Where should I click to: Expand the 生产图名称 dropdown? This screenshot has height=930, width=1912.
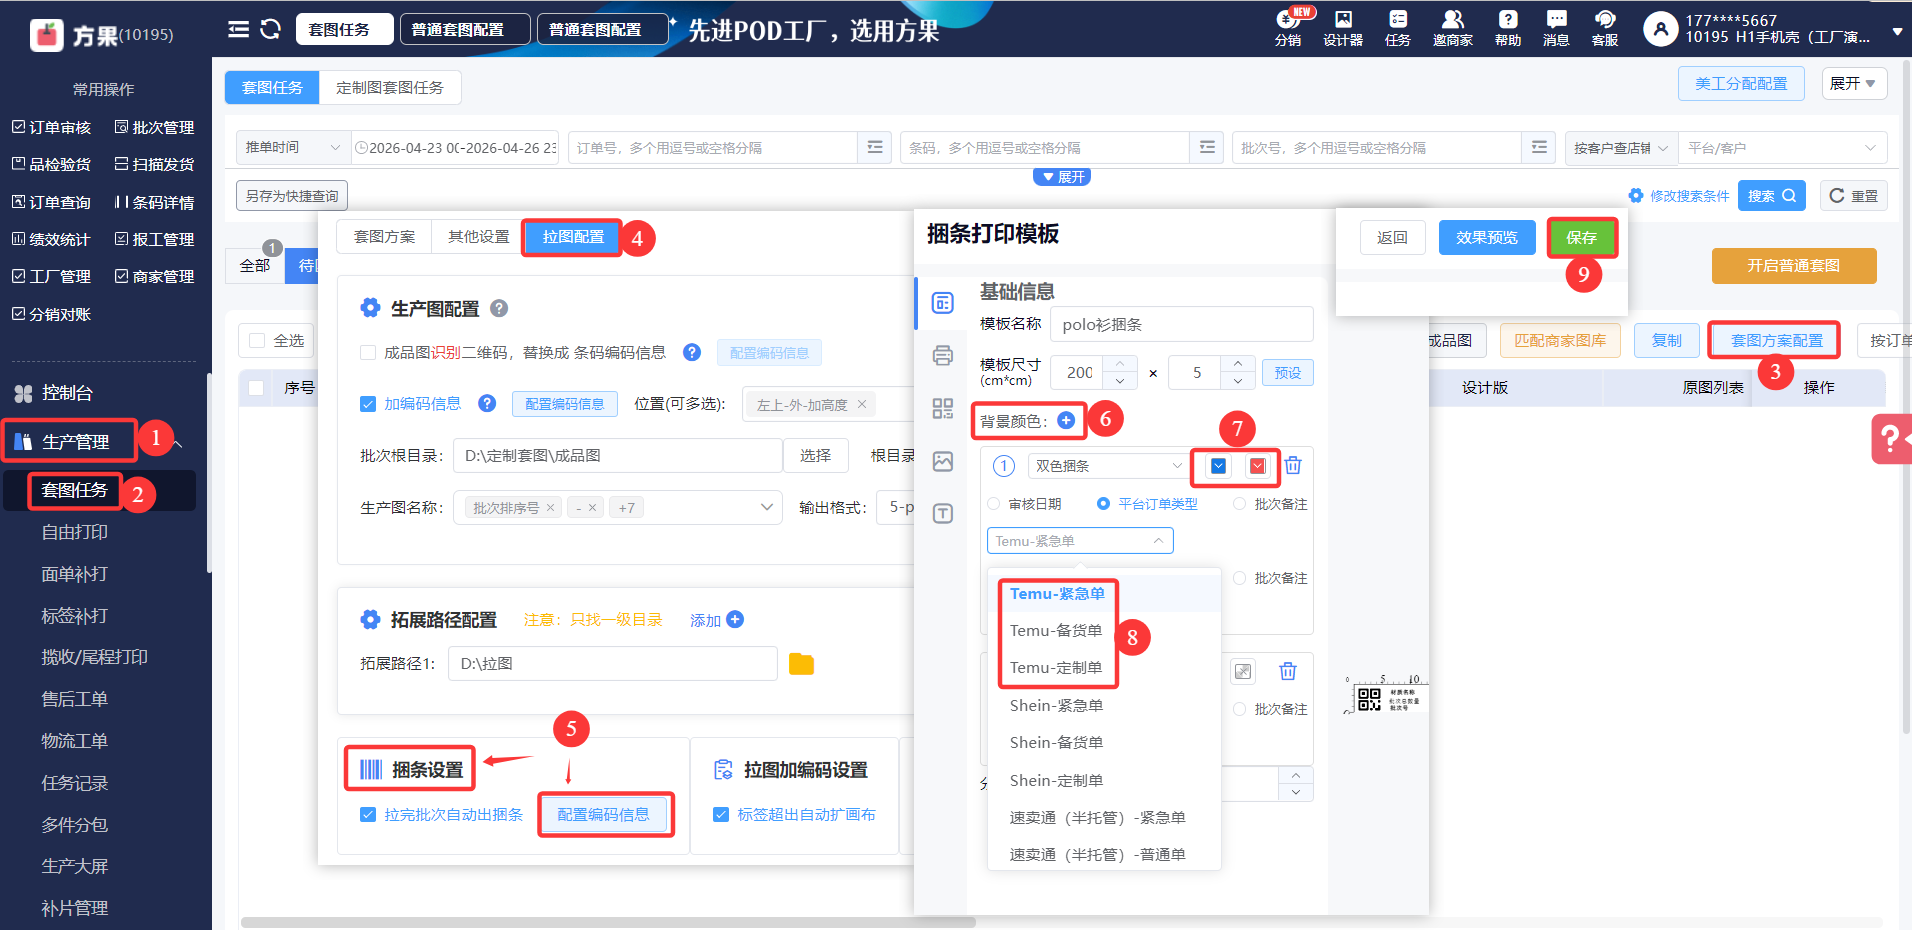(766, 507)
